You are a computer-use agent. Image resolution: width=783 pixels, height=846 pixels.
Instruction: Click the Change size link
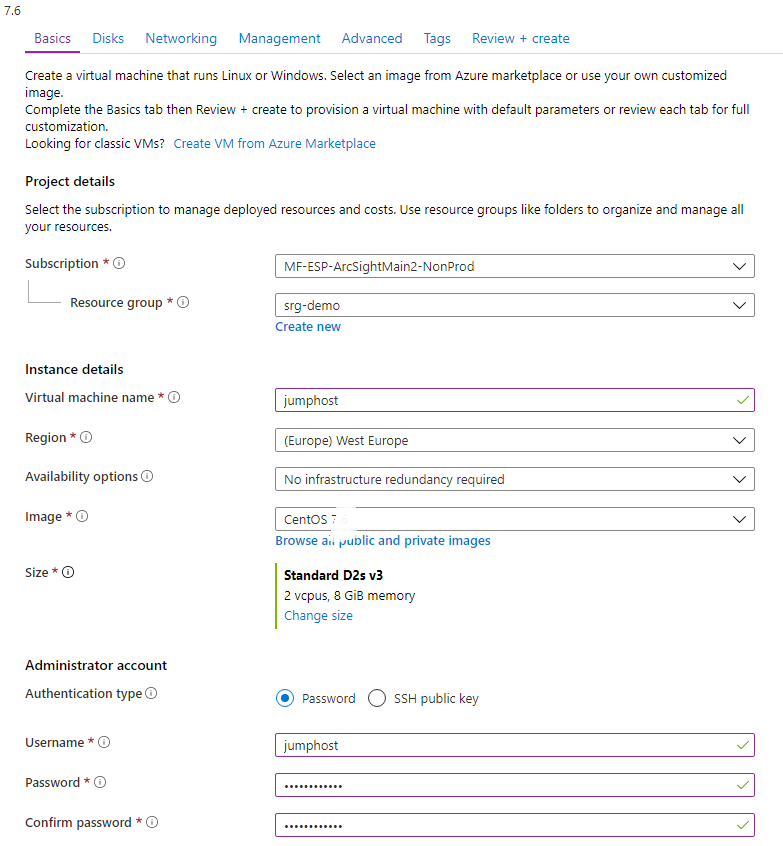coord(318,616)
